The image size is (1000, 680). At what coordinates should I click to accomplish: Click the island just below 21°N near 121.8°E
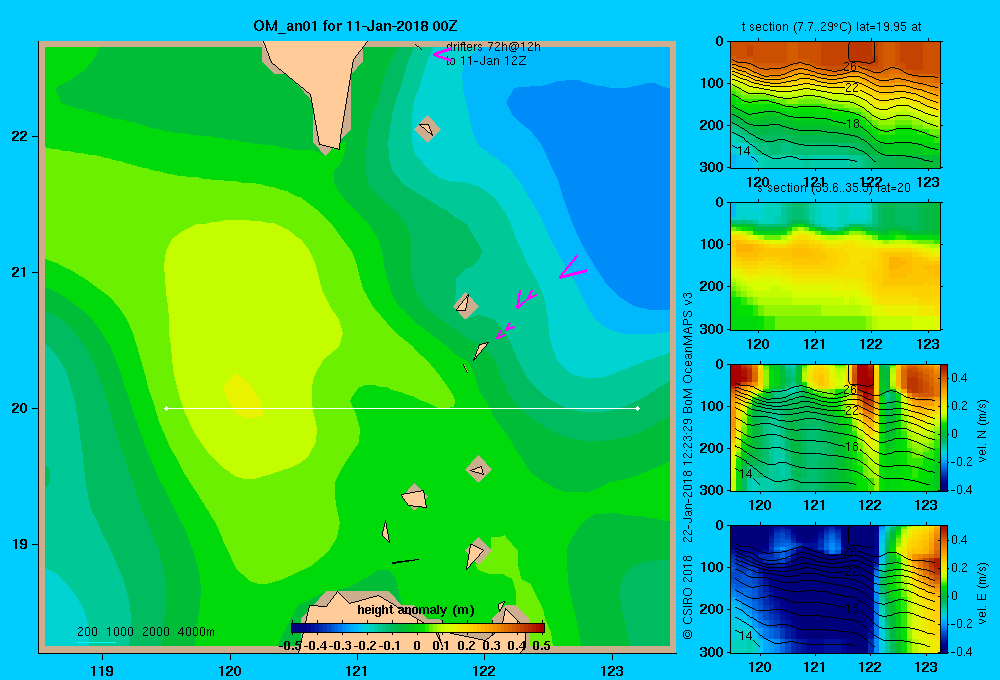click(x=465, y=305)
